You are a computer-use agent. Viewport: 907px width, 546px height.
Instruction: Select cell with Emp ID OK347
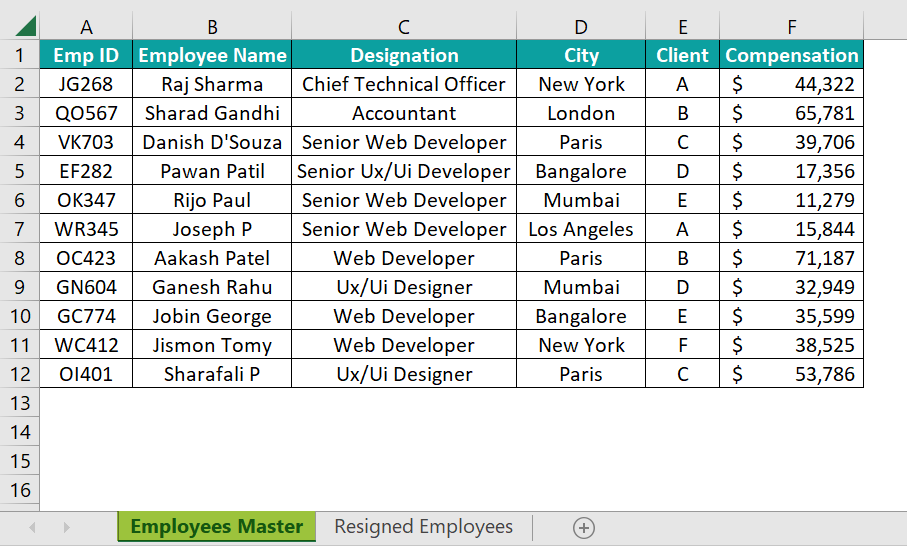(x=86, y=200)
